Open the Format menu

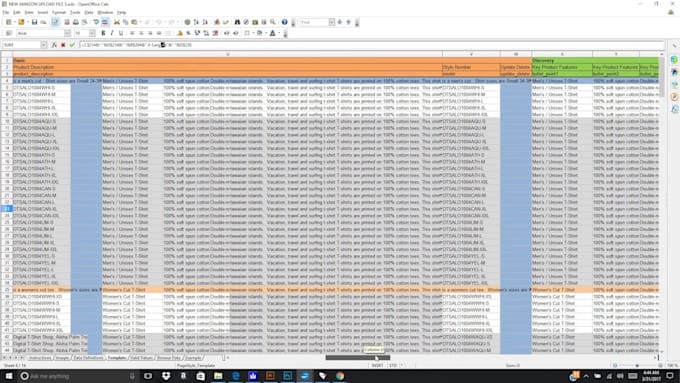click(x=59, y=13)
